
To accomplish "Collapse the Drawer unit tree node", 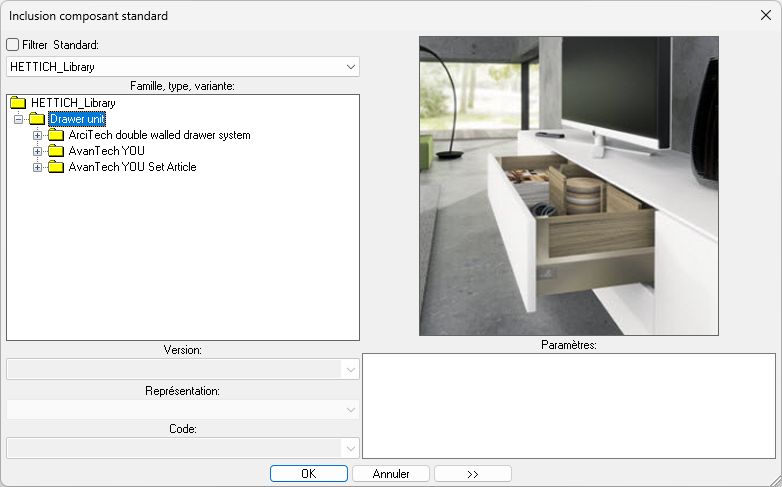I will 18,119.
